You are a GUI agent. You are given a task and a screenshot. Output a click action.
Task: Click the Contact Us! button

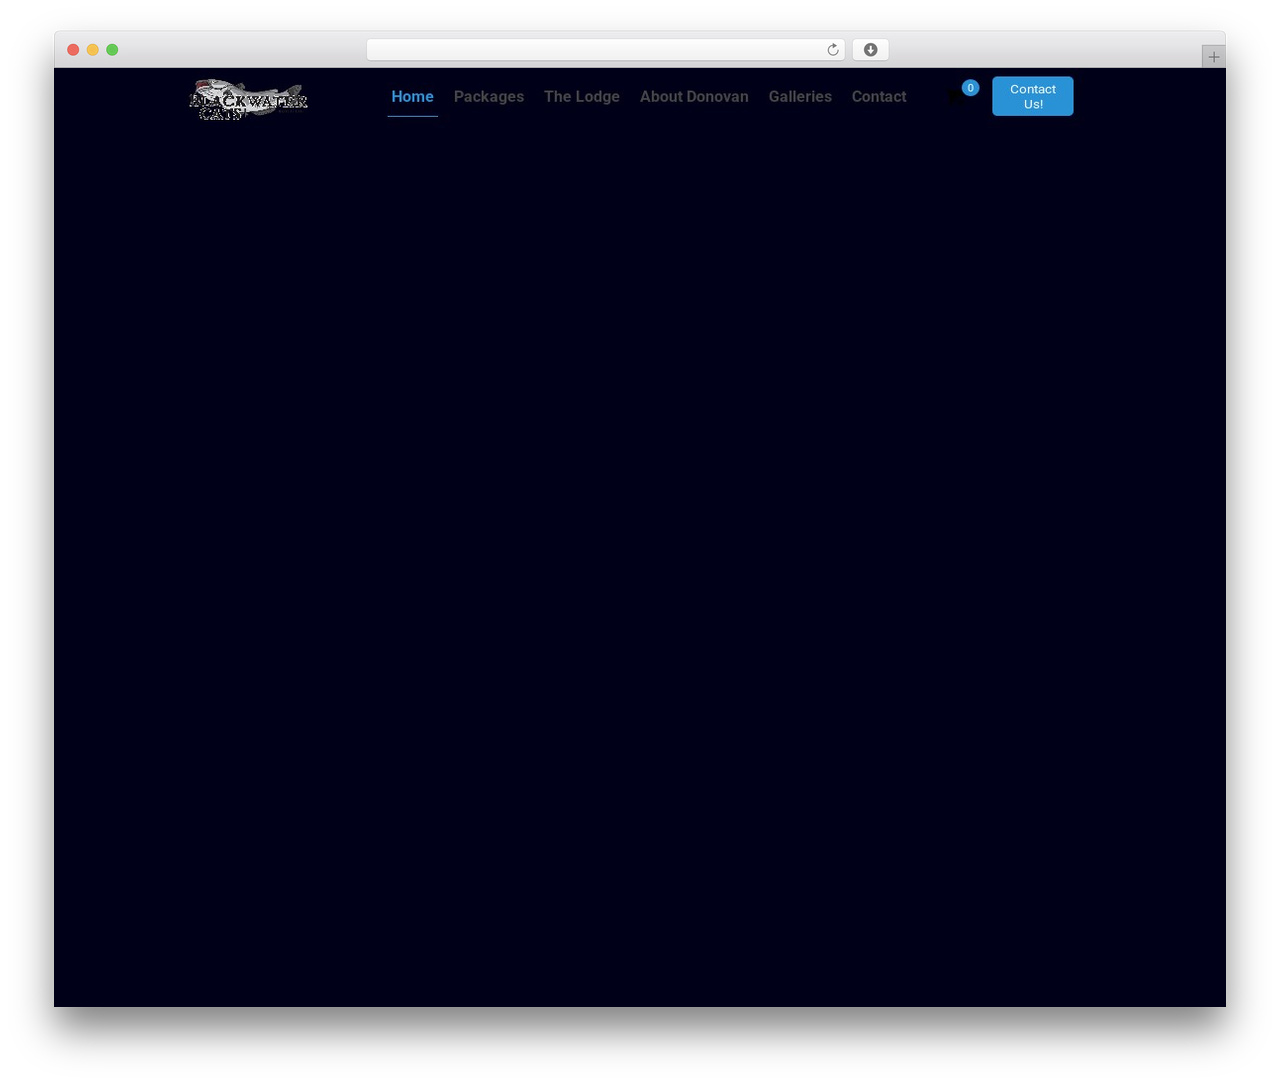1032,96
